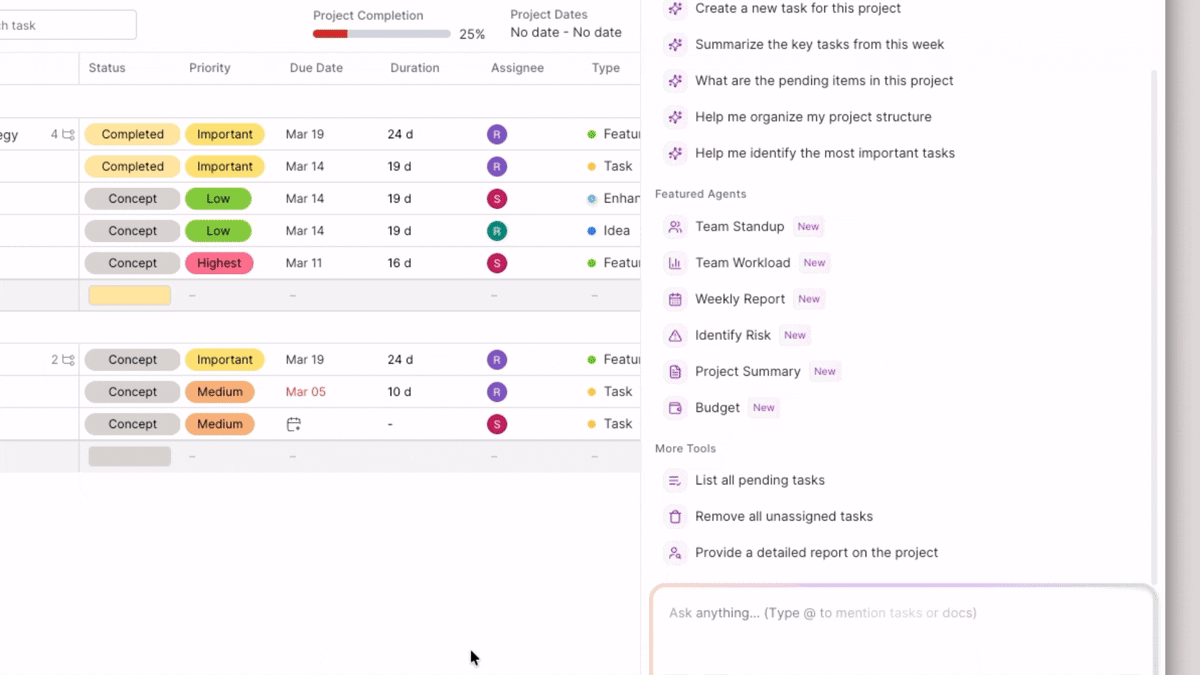The width and height of the screenshot is (1200, 675).
Task: Click the Budget wallet icon
Action: click(675, 408)
